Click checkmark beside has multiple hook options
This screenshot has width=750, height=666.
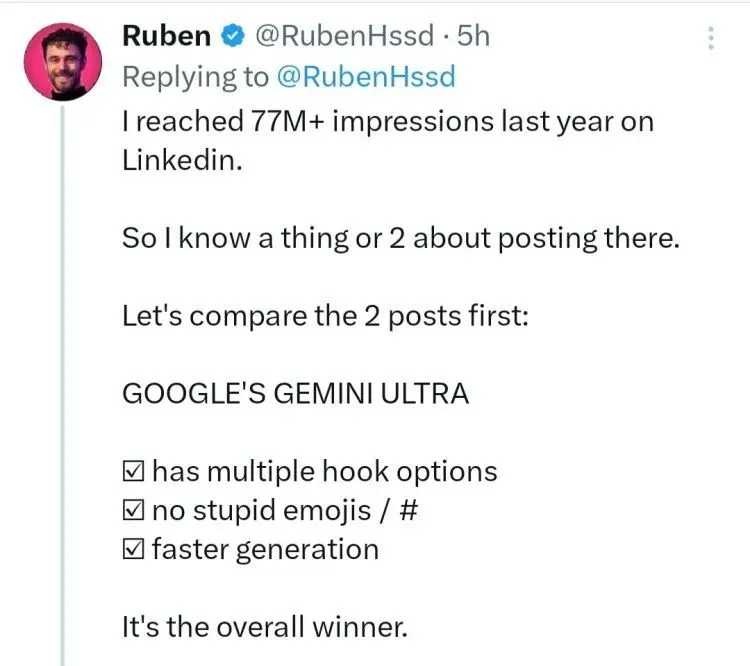pos(133,471)
